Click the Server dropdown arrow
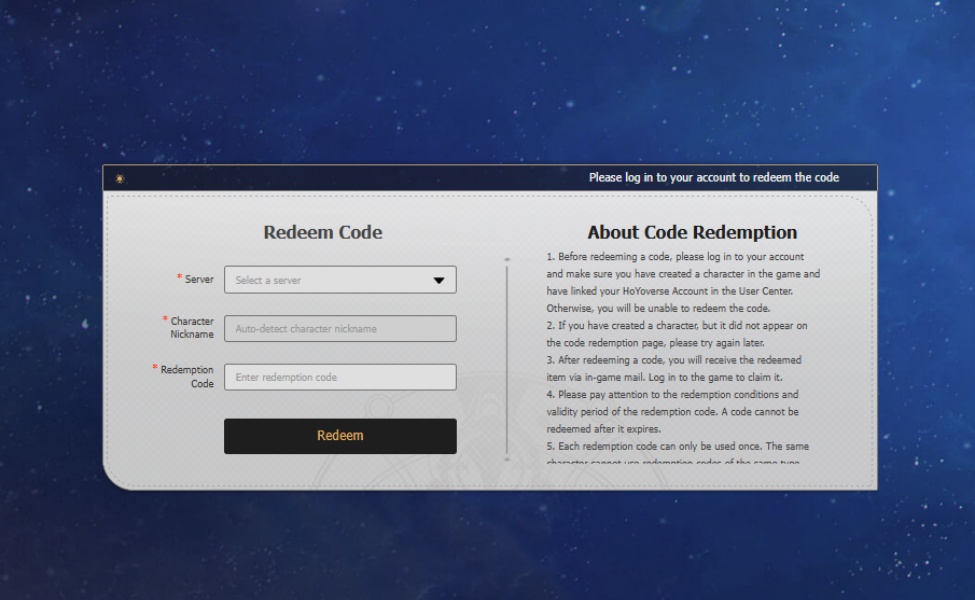The height and width of the screenshot is (600, 975). tap(438, 279)
